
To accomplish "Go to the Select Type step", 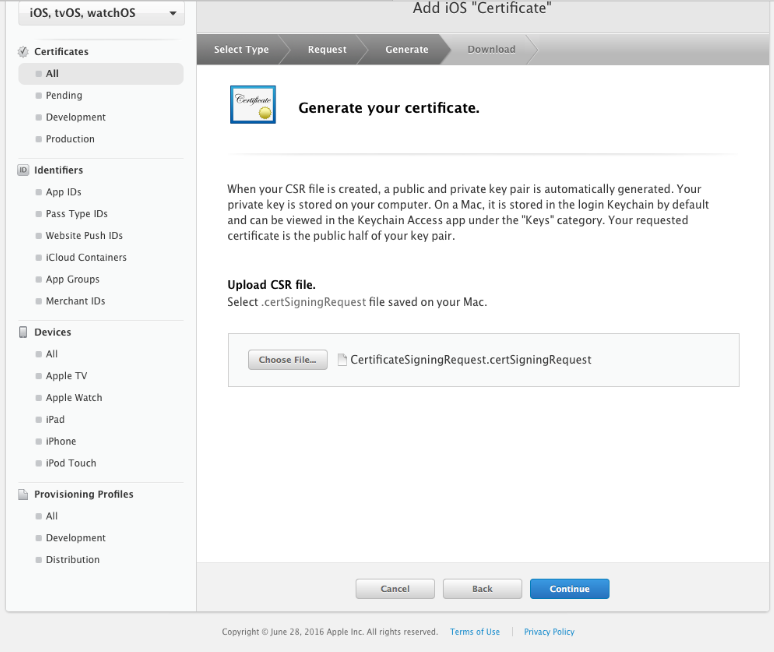I will [x=241, y=49].
